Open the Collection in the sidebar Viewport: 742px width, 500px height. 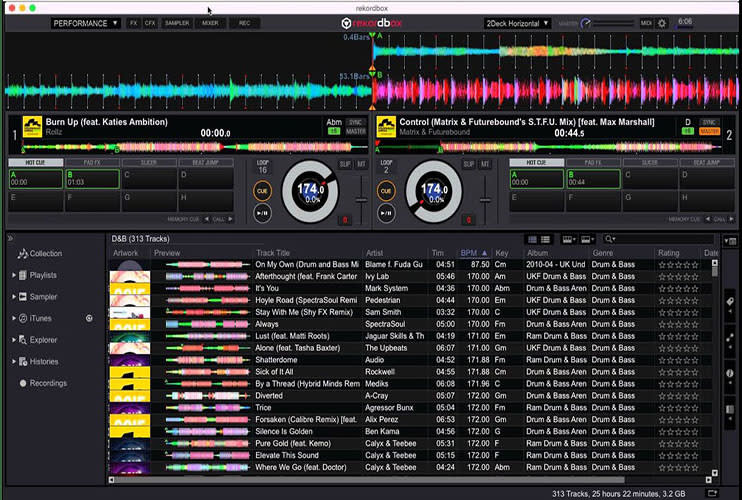[x=40, y=254]
